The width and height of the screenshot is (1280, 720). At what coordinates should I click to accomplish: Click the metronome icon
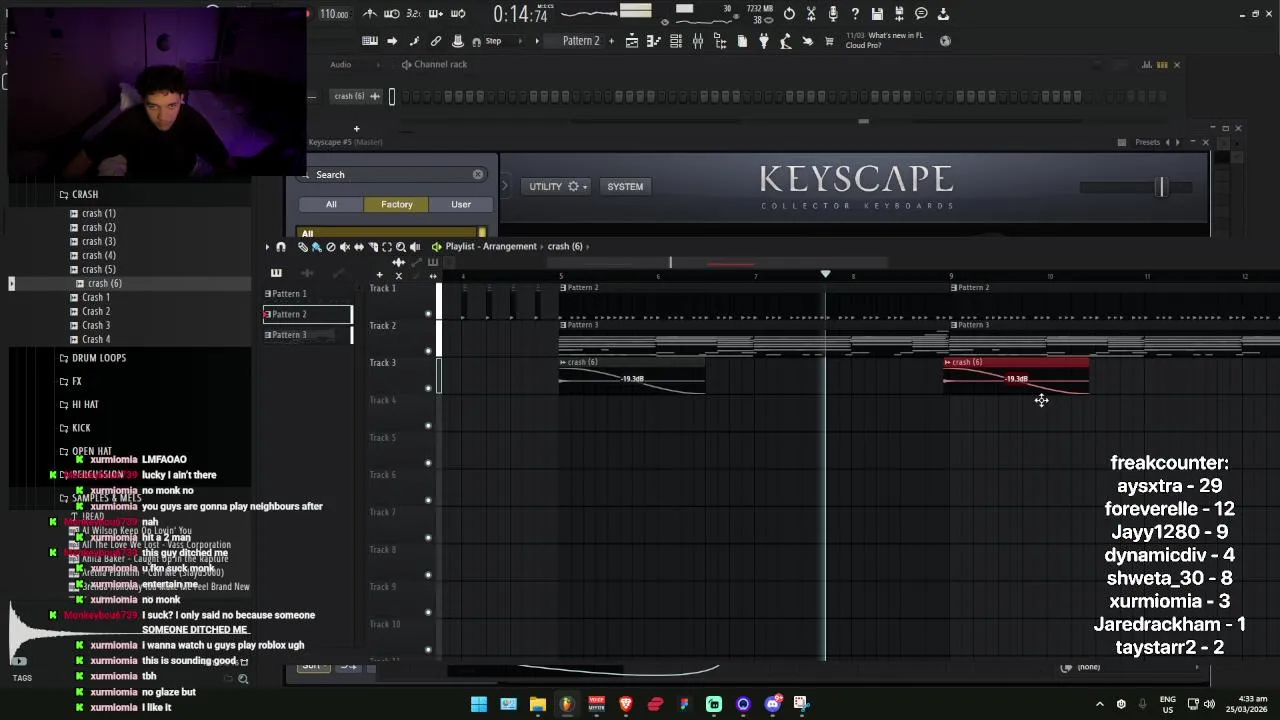pos(370,14)
